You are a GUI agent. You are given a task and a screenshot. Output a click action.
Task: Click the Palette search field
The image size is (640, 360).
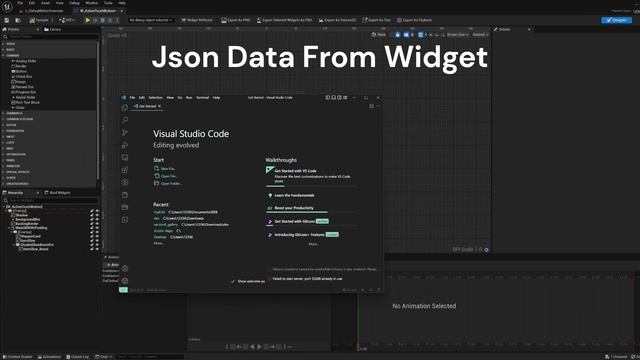(51, 37)
